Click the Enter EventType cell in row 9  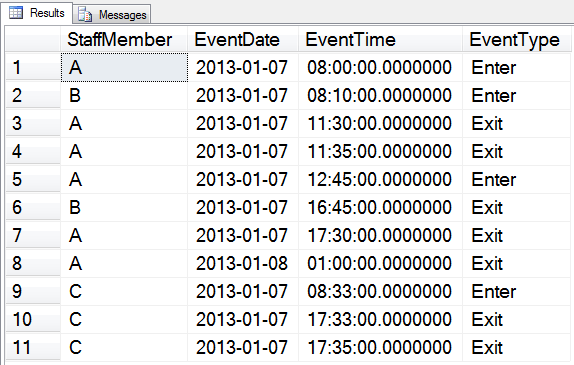518,291
